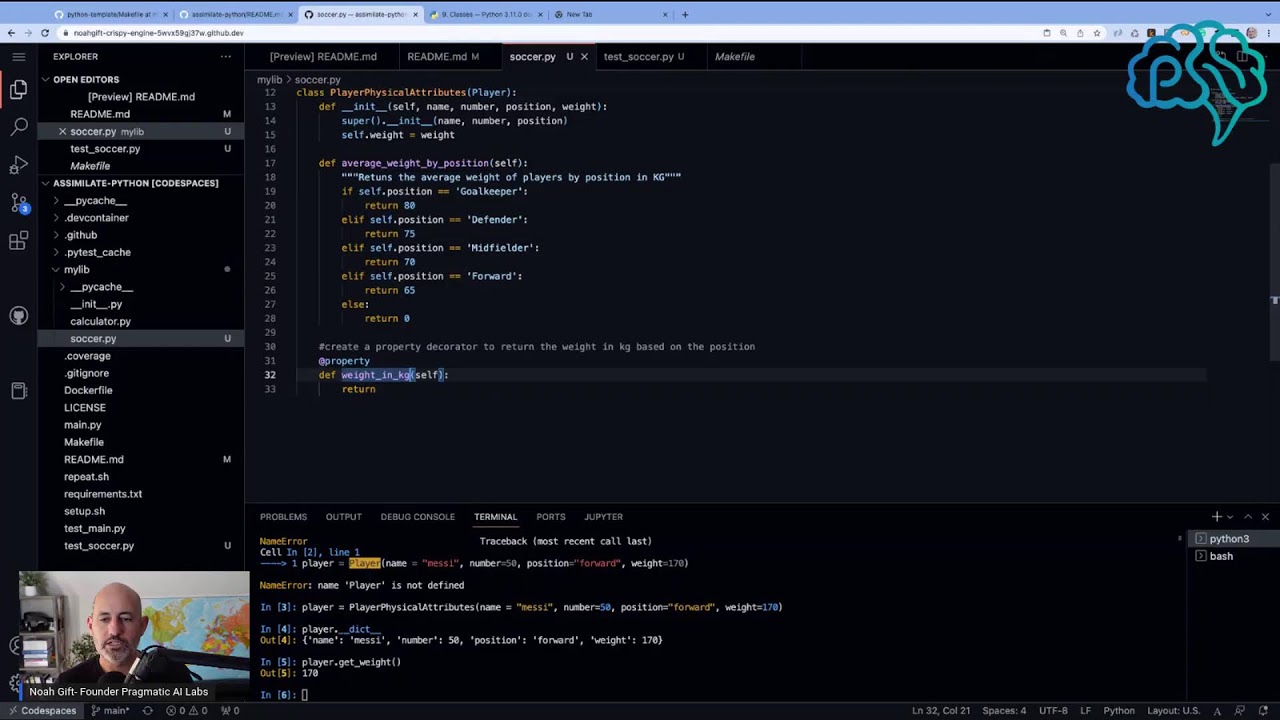Open the hamburger application menu
Image resolution: width=1280 pixels, height=720 pixels.
click(18, 57)
